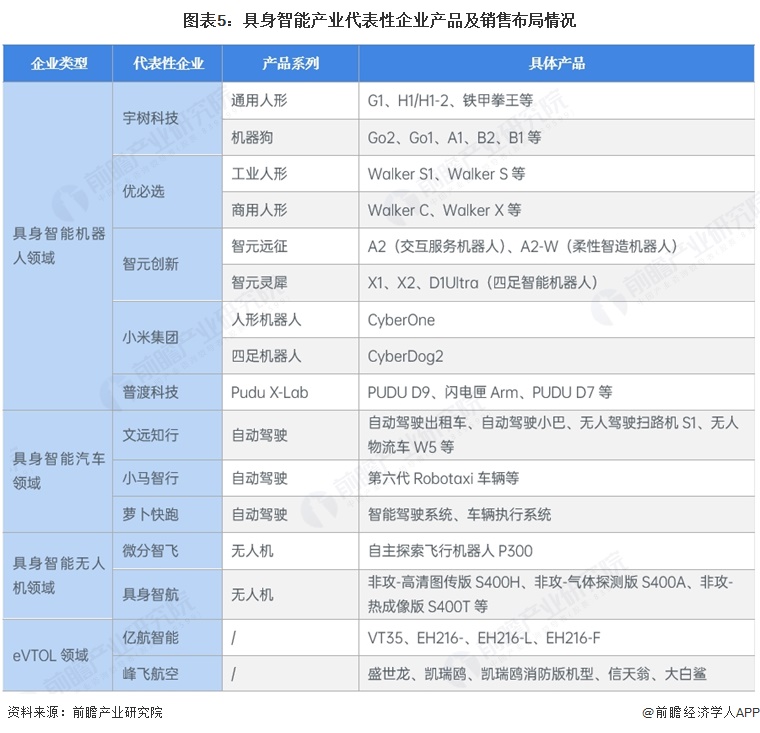This screenshot has height=733, width=760.
Task: Select the 具身智航 company cell
Action: point(168,594)
